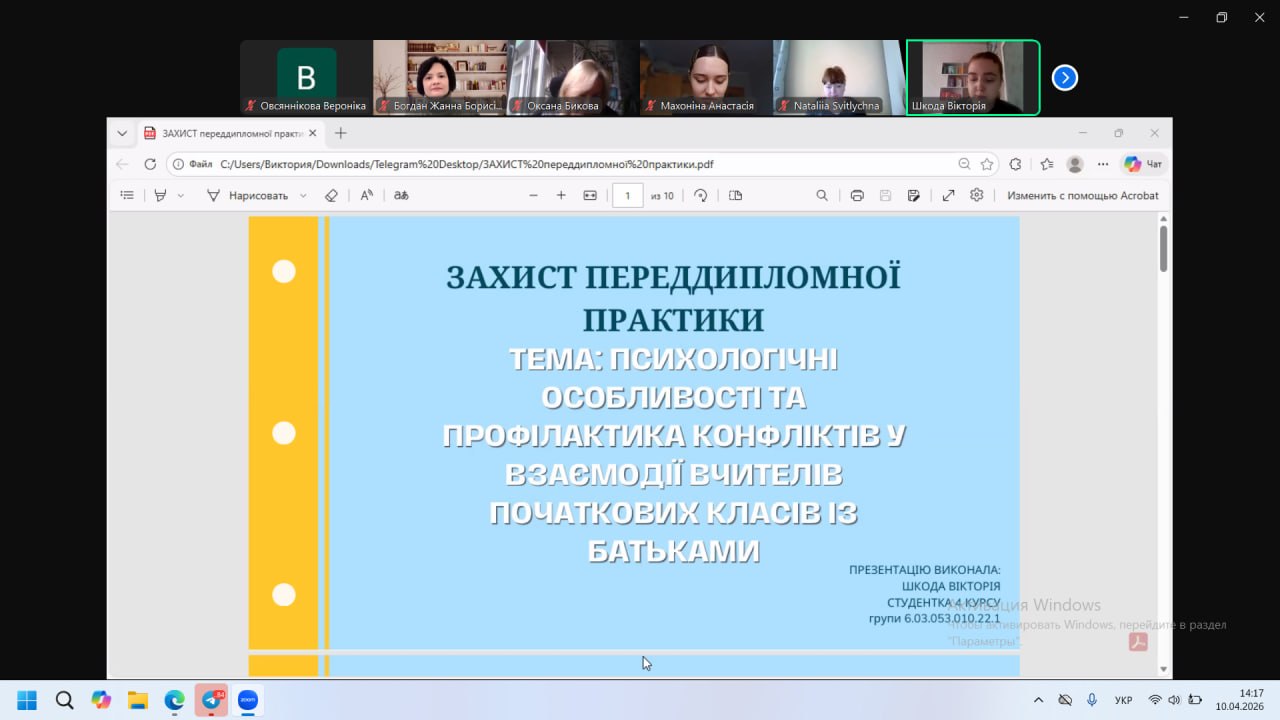This screenshot has height=720, width=1280.
Task: Click the page number input field
Action: pyautogui.click(x=627, y=196)
